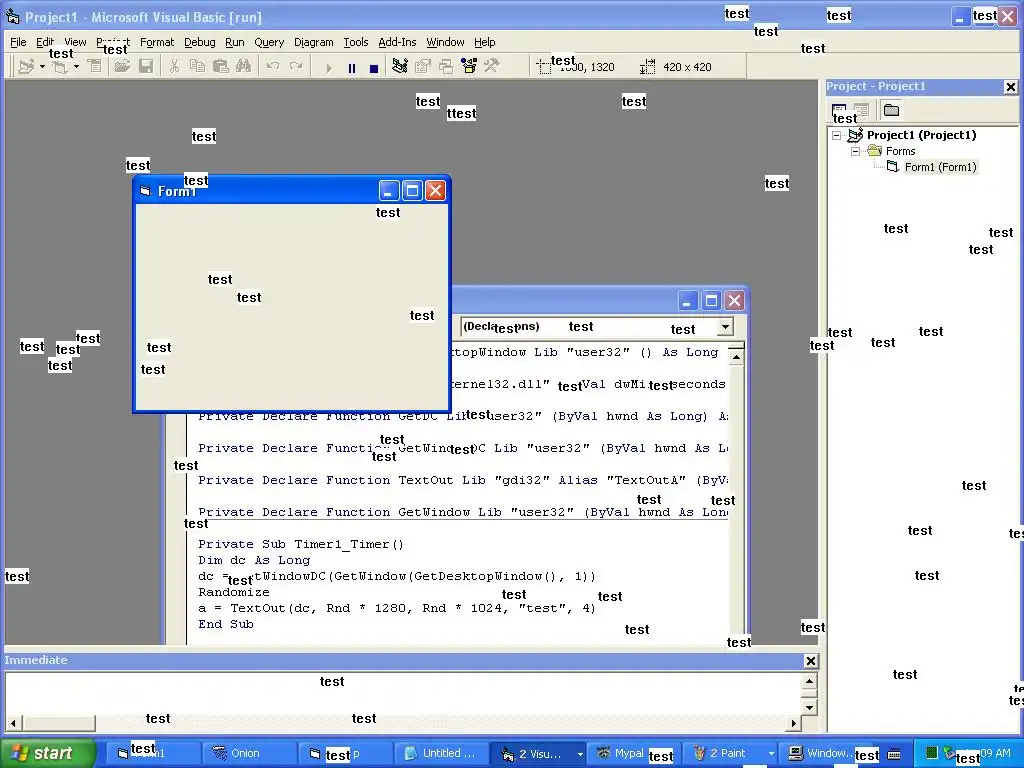
Task: Click the Paste clipboard icon
Action: tap(221, 66)
